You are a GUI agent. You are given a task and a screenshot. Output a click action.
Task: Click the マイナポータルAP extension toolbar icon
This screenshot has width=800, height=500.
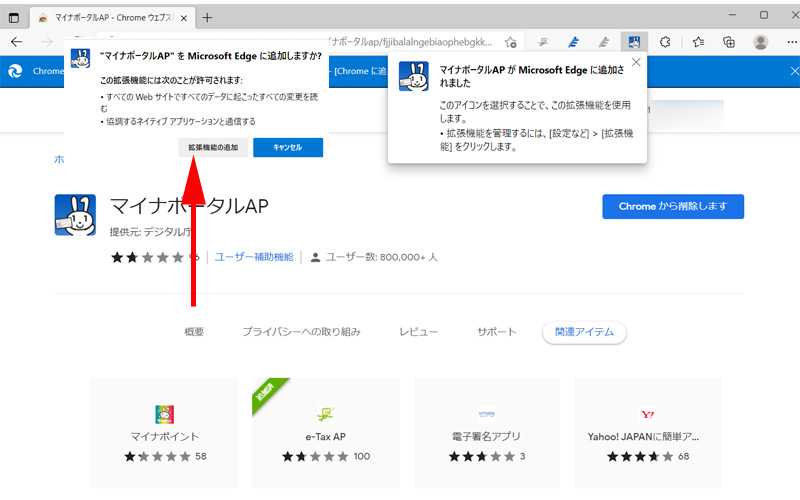pyautogui.click(x=634, y=42)
